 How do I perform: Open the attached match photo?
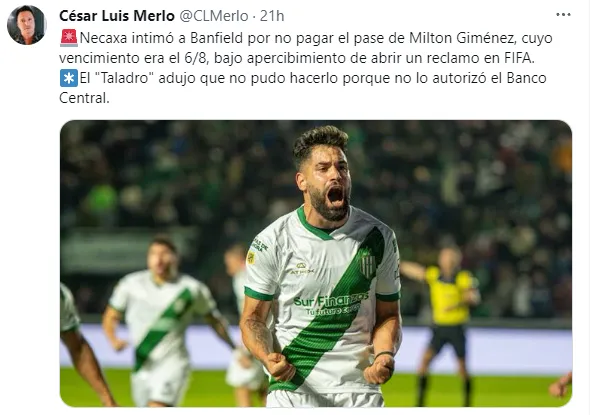(316, 263)
